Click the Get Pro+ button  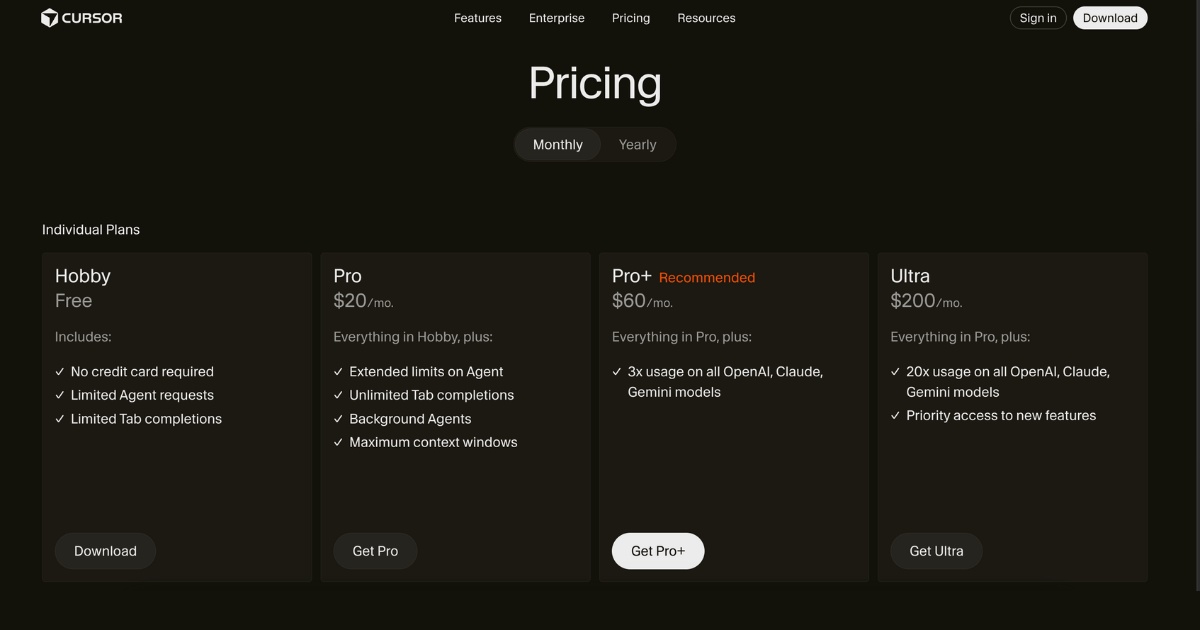pyautogui.click(x=658, y=551)
